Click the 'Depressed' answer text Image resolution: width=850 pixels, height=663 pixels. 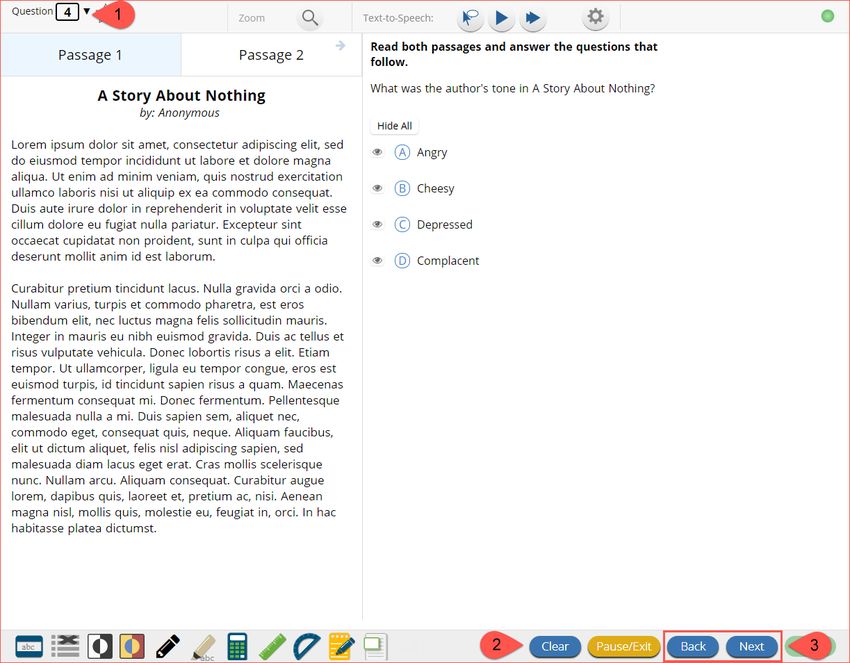[x=445, y=224]
